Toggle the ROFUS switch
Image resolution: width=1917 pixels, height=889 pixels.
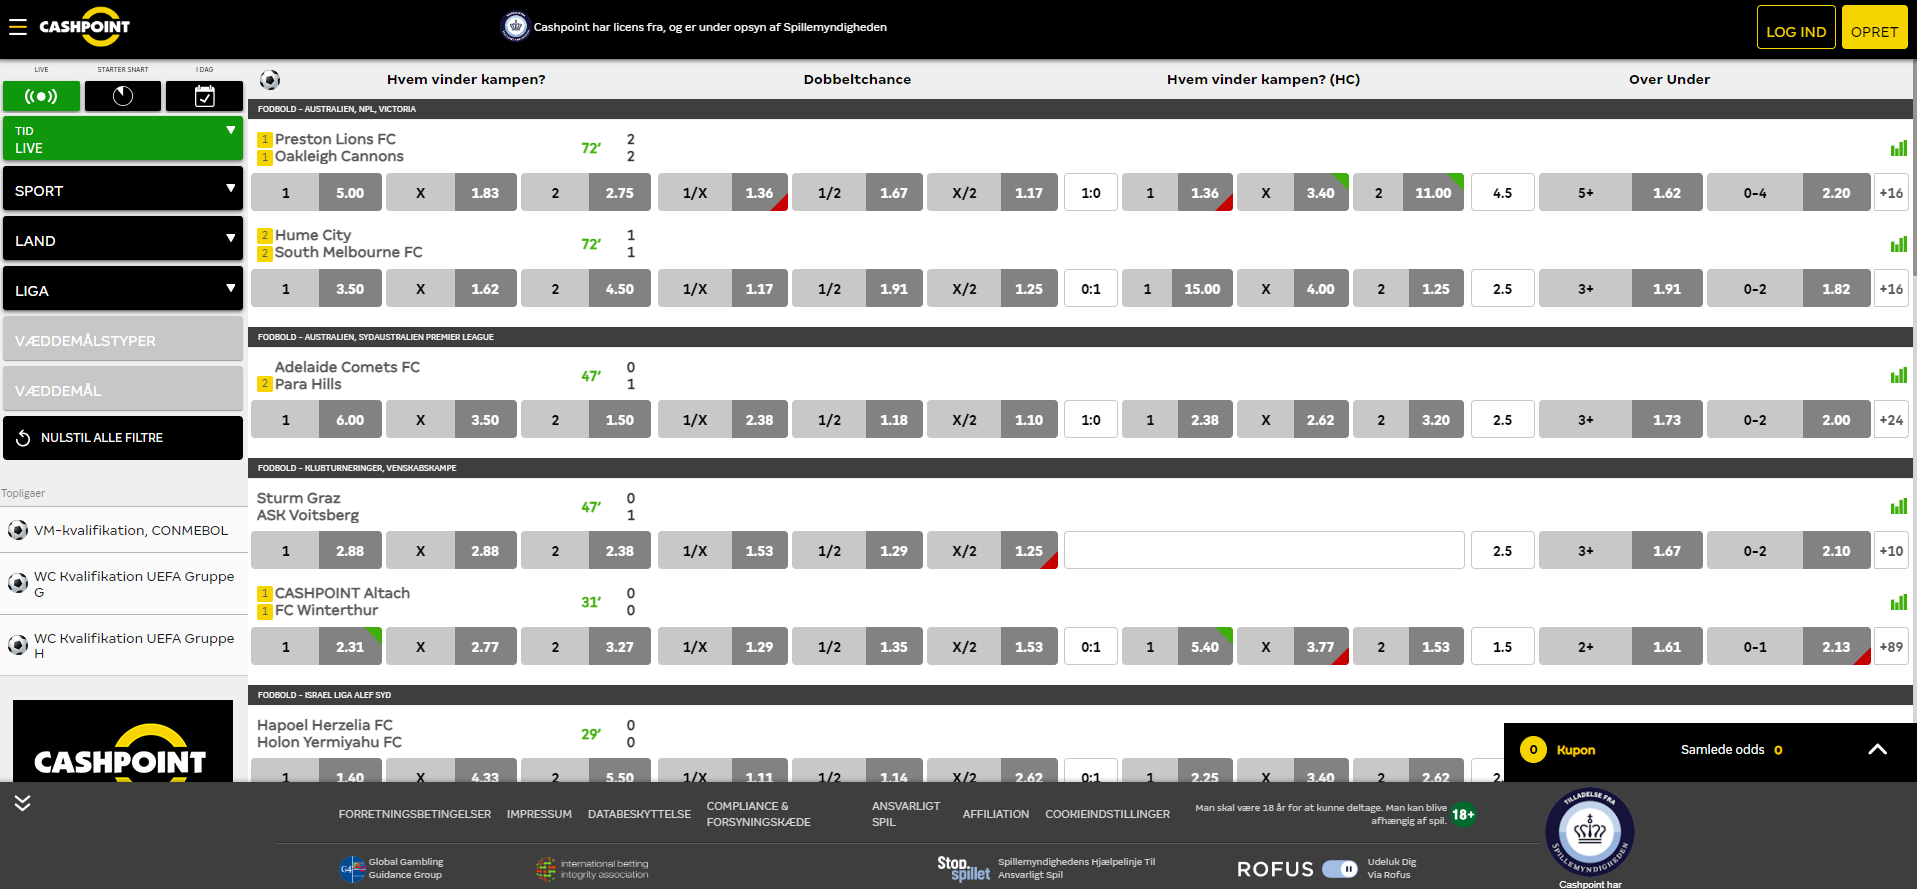1340,868
